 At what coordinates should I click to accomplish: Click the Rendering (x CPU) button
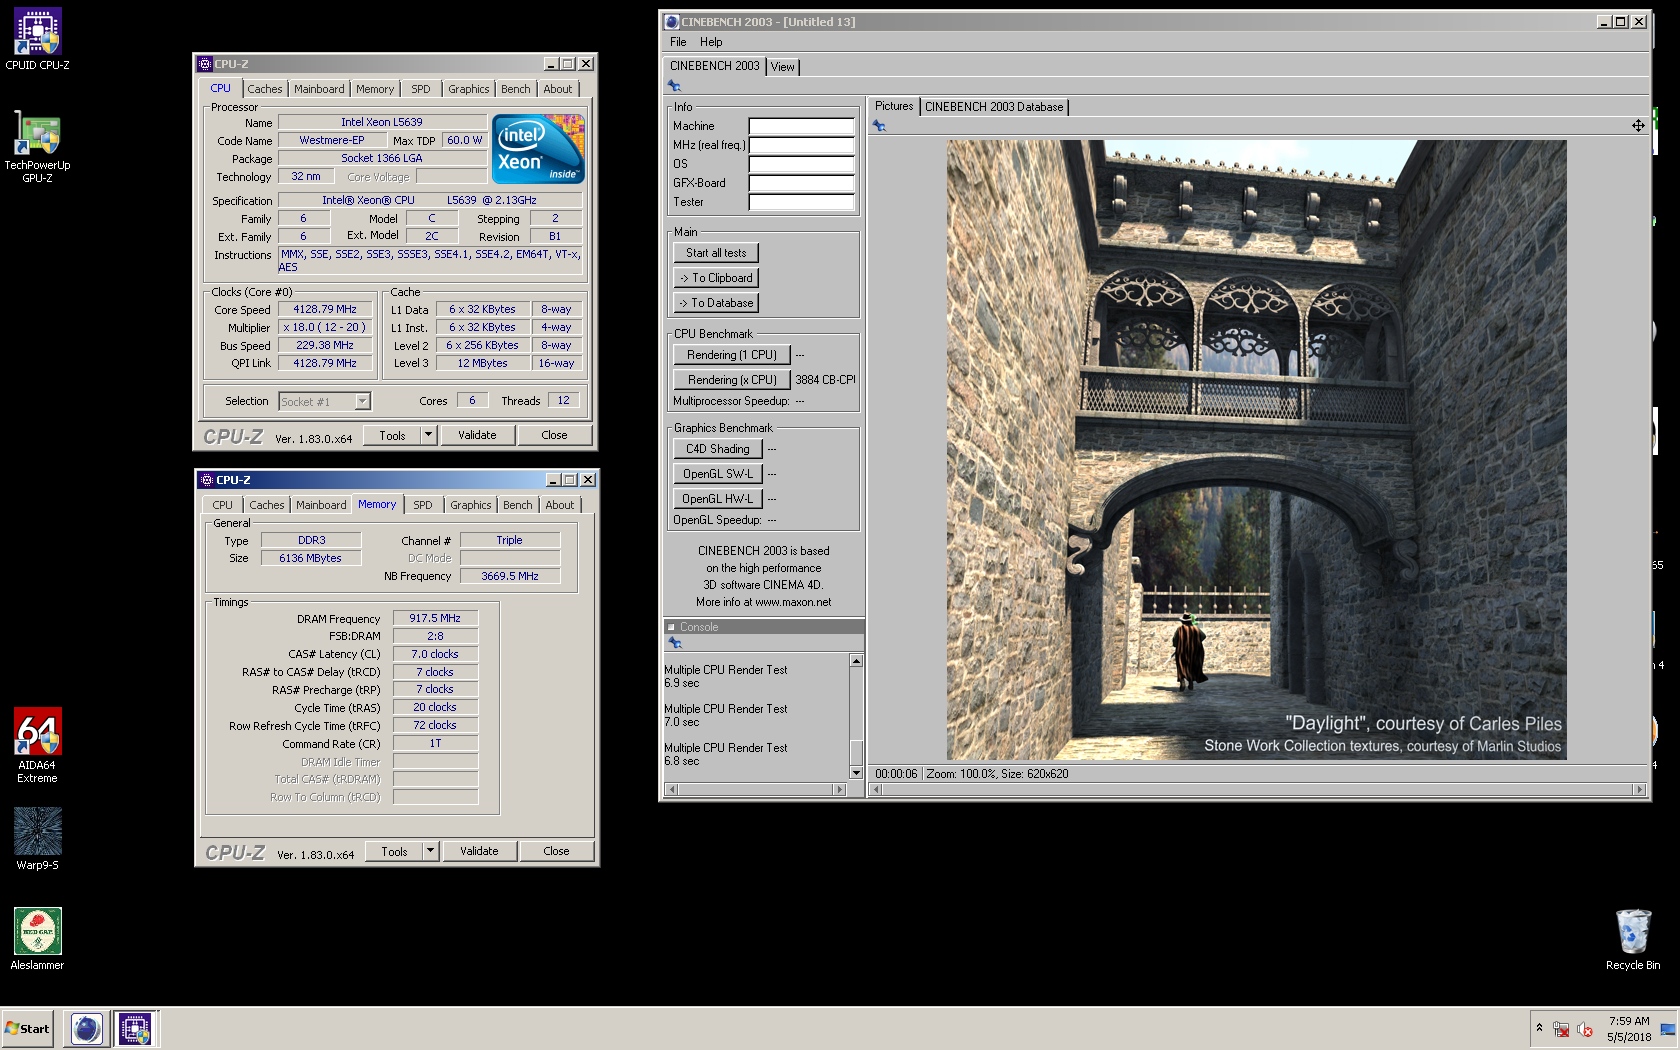point(732,380)
